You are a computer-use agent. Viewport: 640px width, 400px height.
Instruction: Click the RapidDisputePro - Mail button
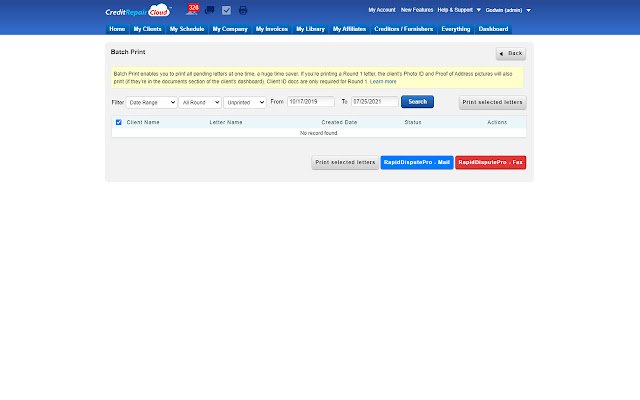click(417, 162)
